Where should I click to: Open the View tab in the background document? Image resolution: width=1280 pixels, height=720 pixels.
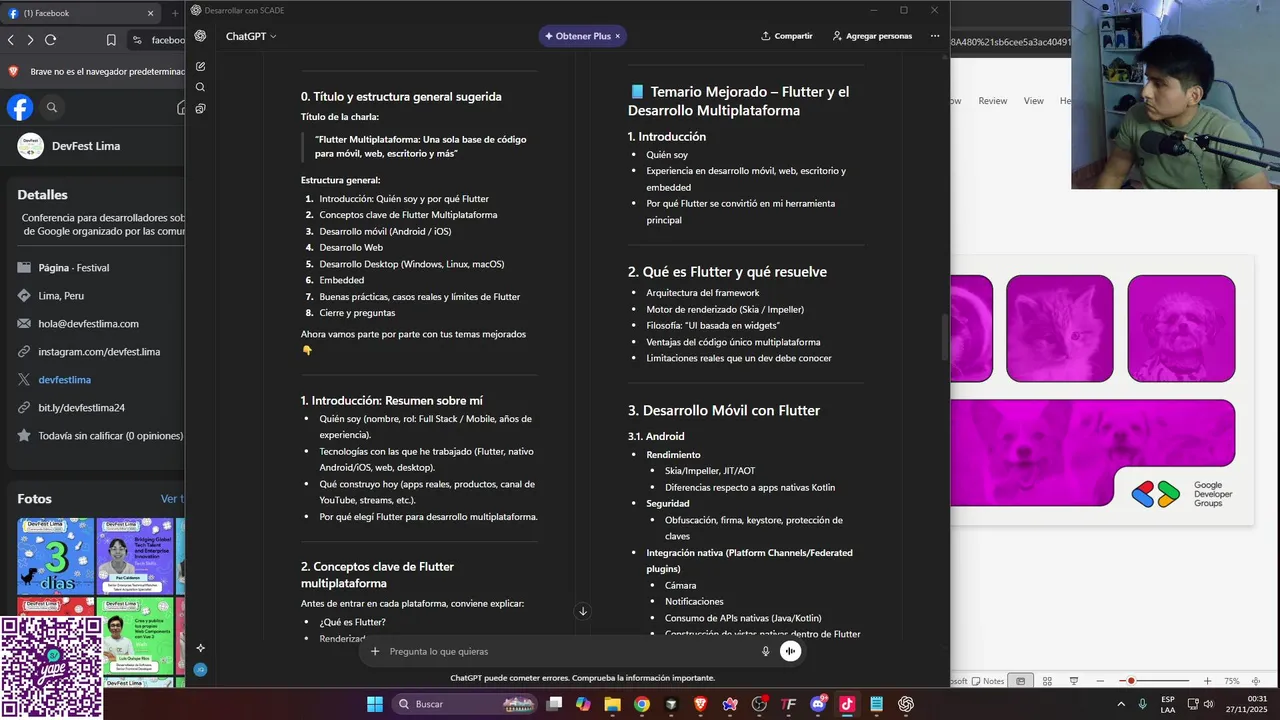tap(1034, 101)
